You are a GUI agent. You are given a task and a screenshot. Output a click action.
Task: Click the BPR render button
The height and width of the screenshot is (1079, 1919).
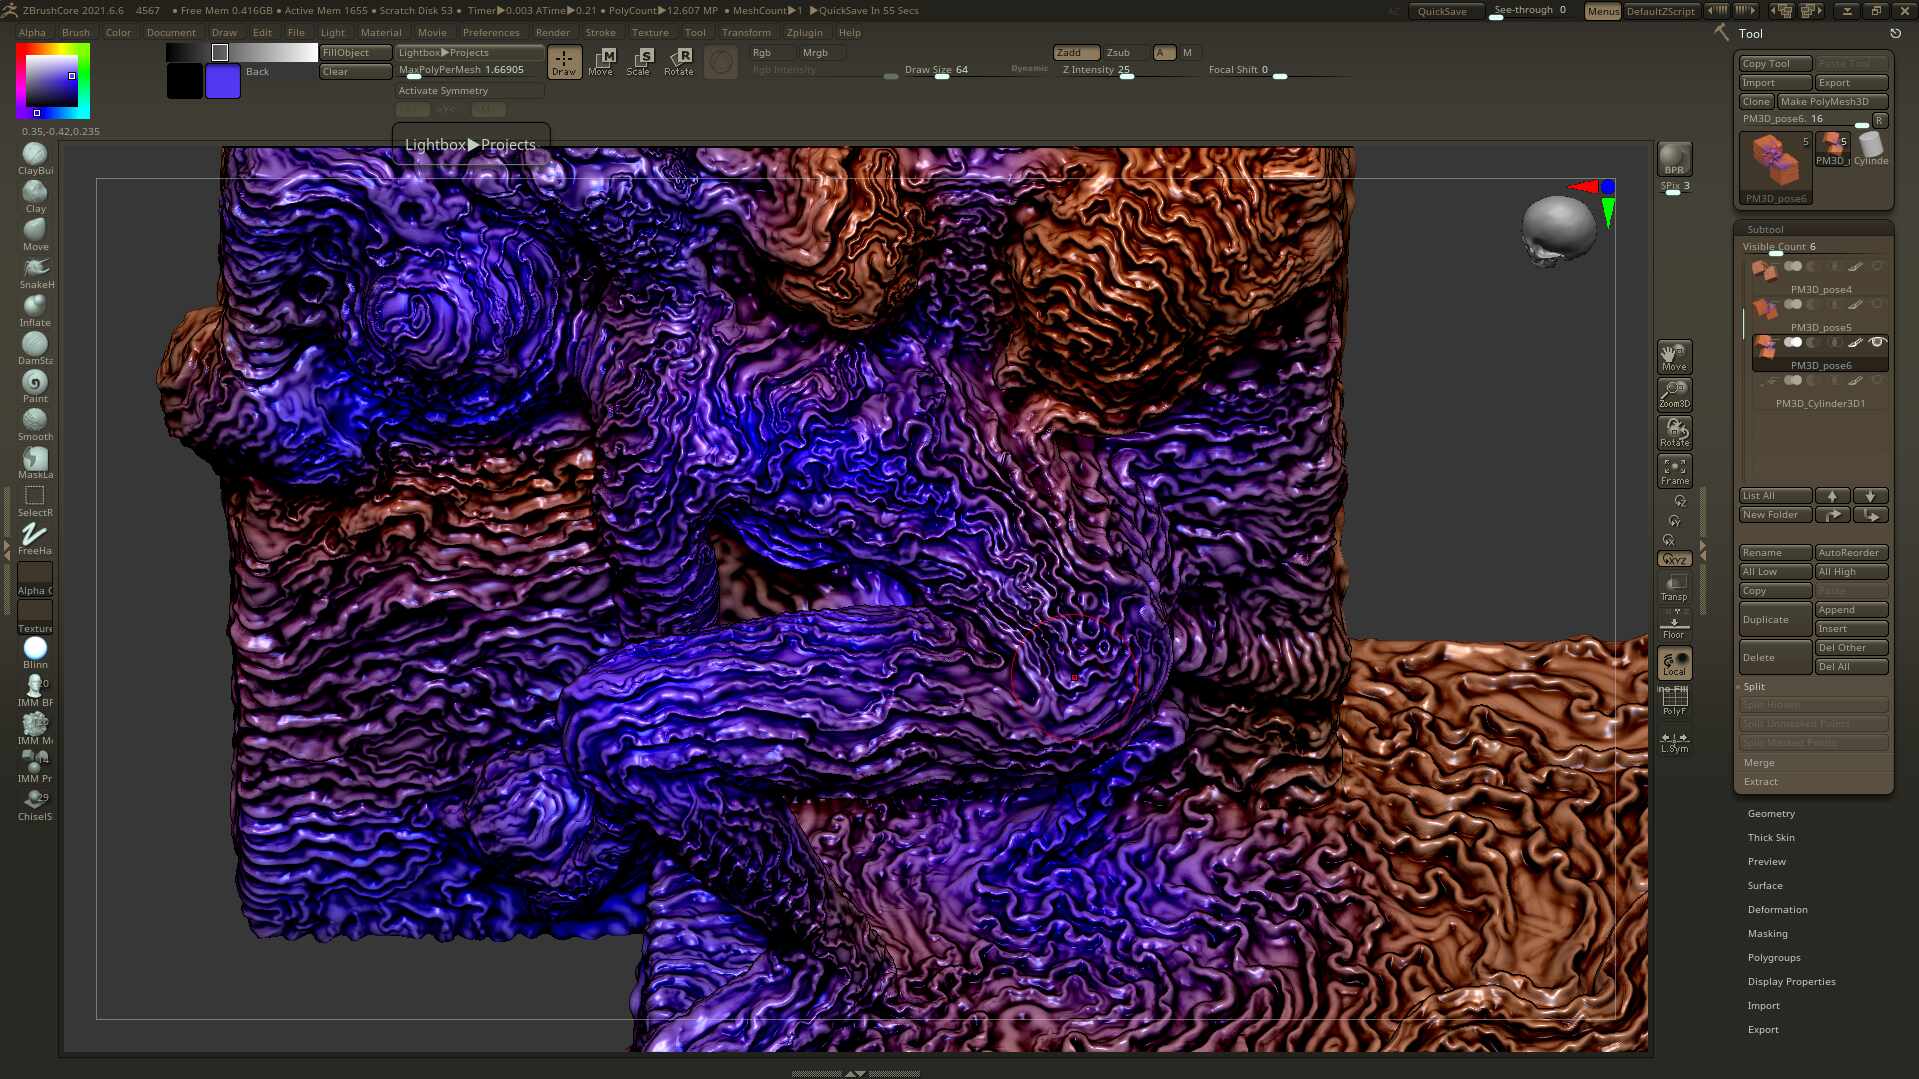pyautogui.click(x=1674, y=159)
